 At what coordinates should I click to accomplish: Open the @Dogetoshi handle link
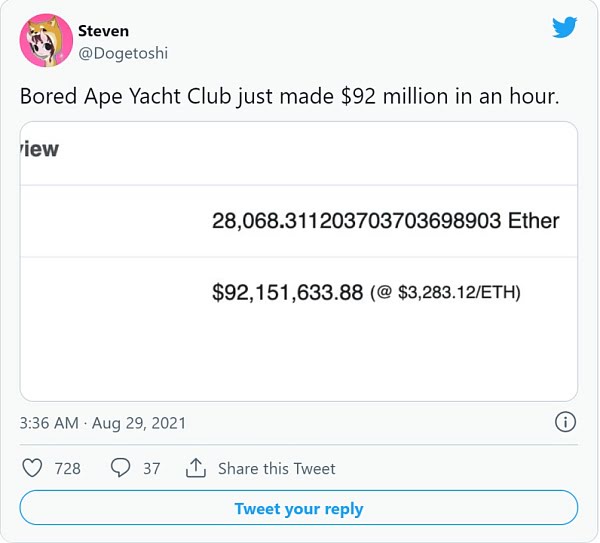[x=121, y=52]
